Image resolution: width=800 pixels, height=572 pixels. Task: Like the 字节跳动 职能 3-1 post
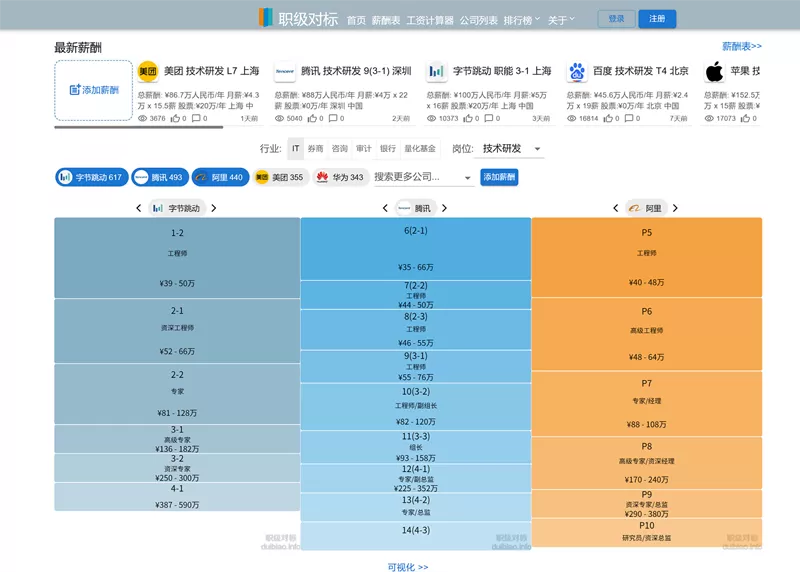(467, 118)
